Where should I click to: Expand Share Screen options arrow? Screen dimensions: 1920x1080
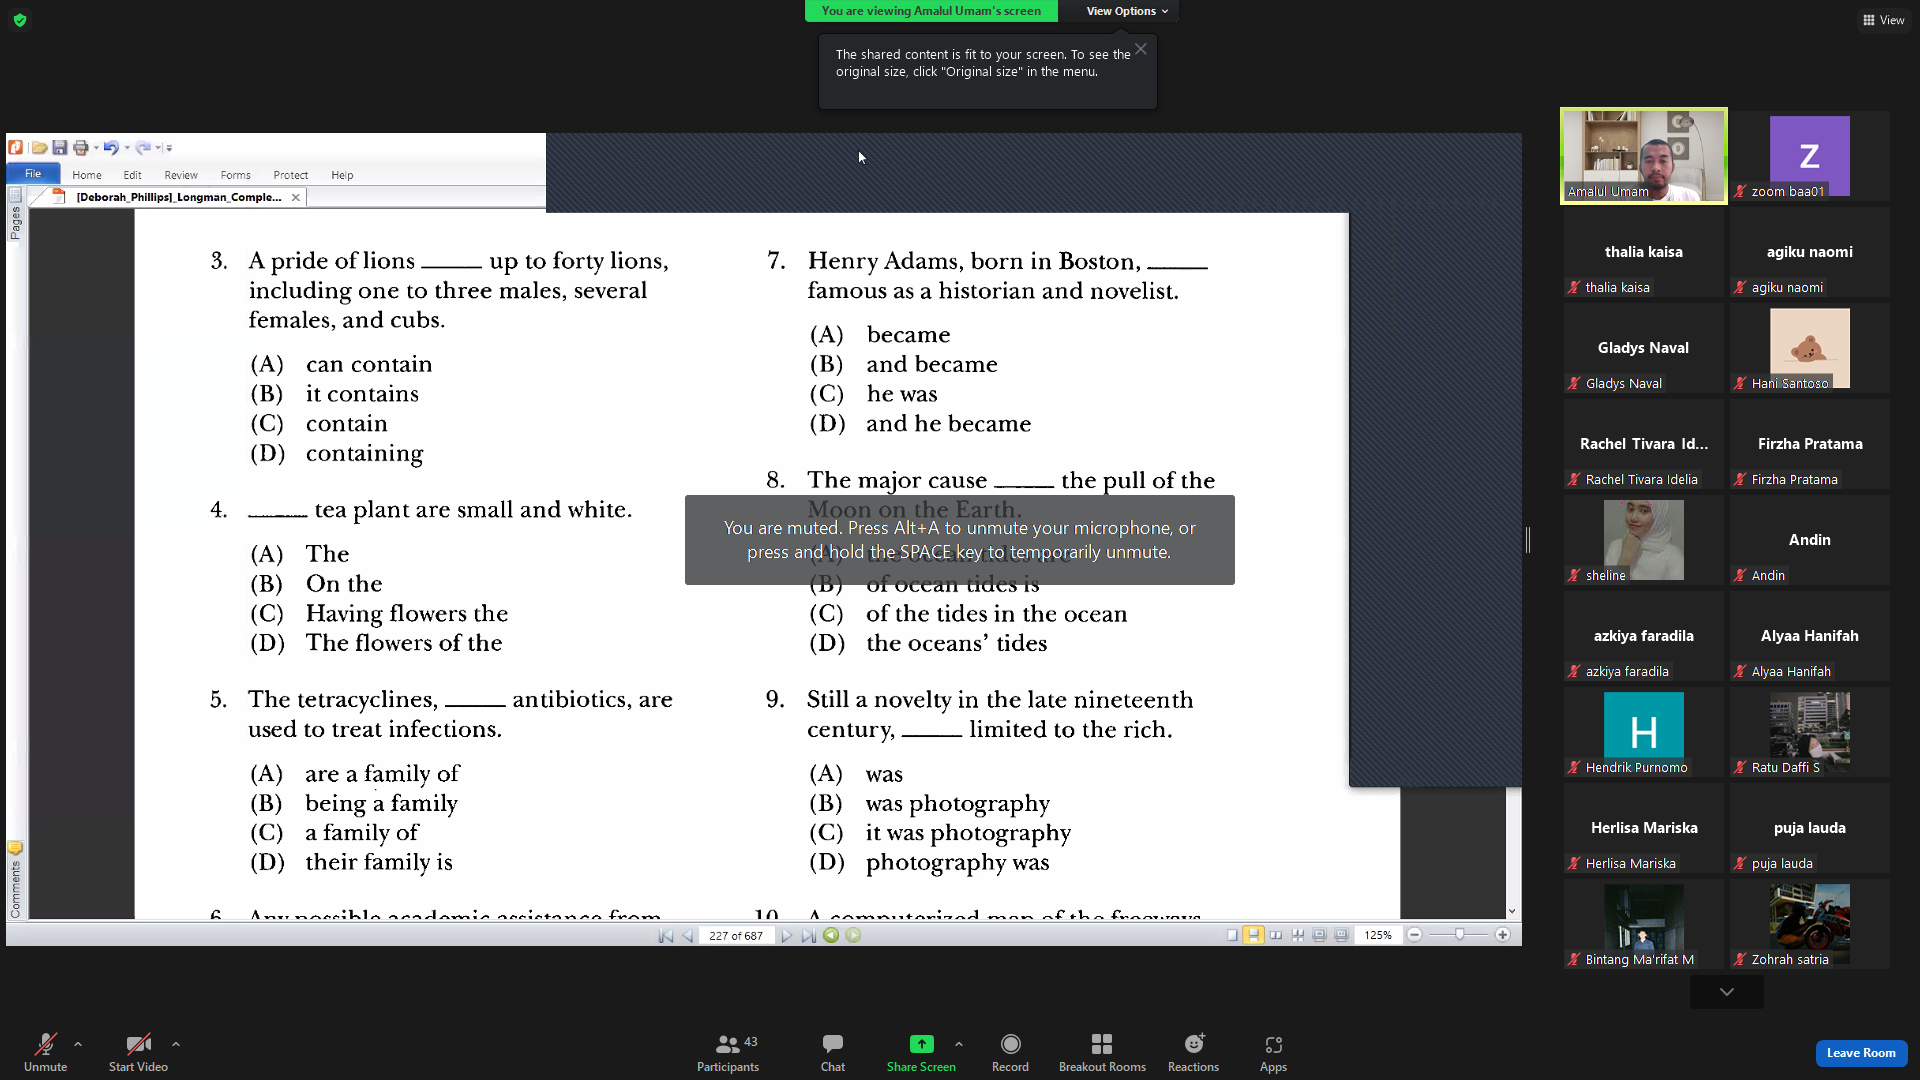click(959, 1044)
